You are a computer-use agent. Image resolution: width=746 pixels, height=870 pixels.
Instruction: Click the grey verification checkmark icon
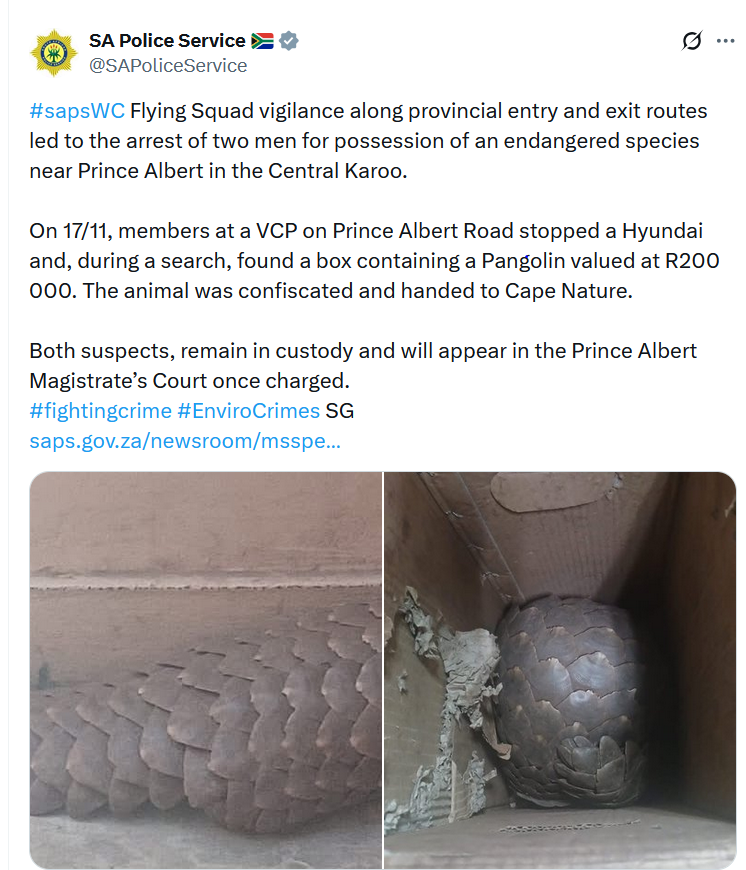point(288,41)
